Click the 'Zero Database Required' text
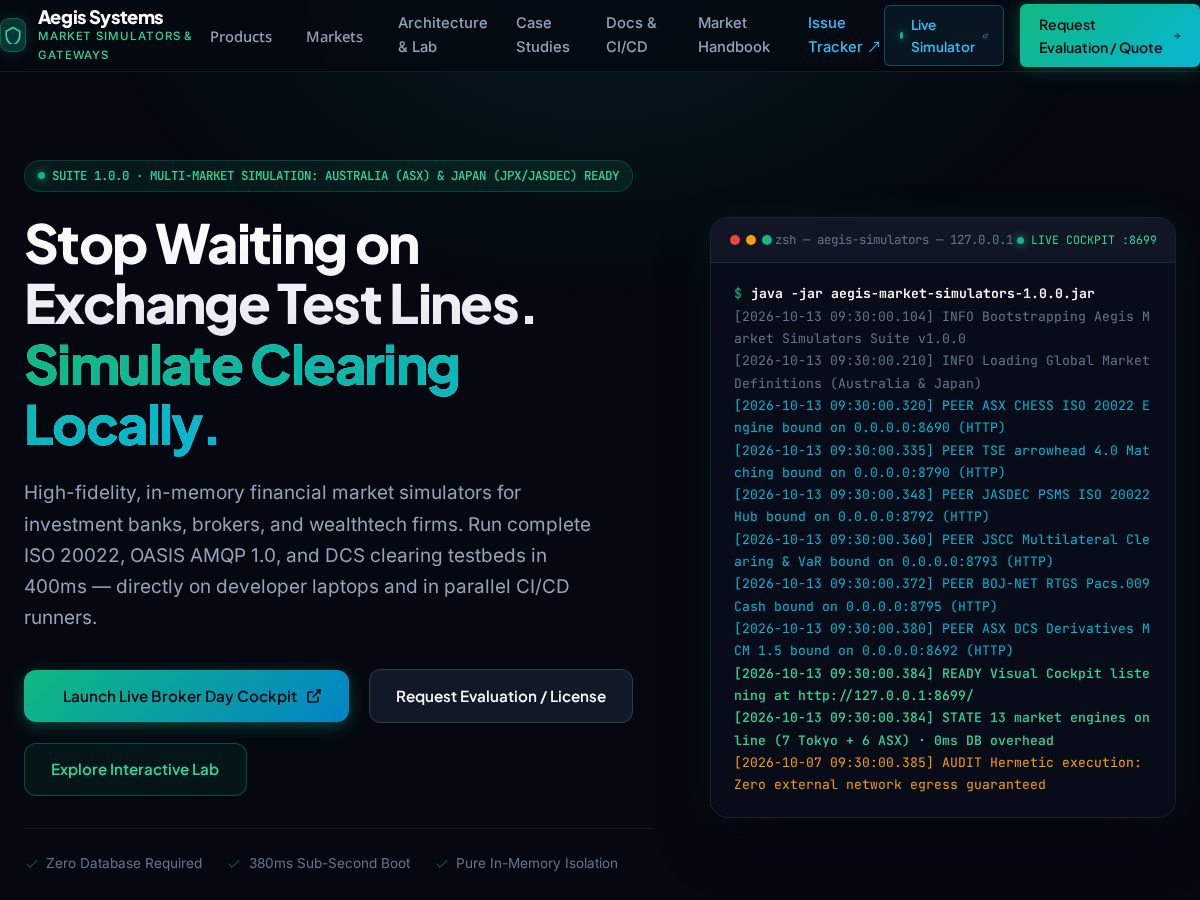1200x900 pixels. pos(124,863)
